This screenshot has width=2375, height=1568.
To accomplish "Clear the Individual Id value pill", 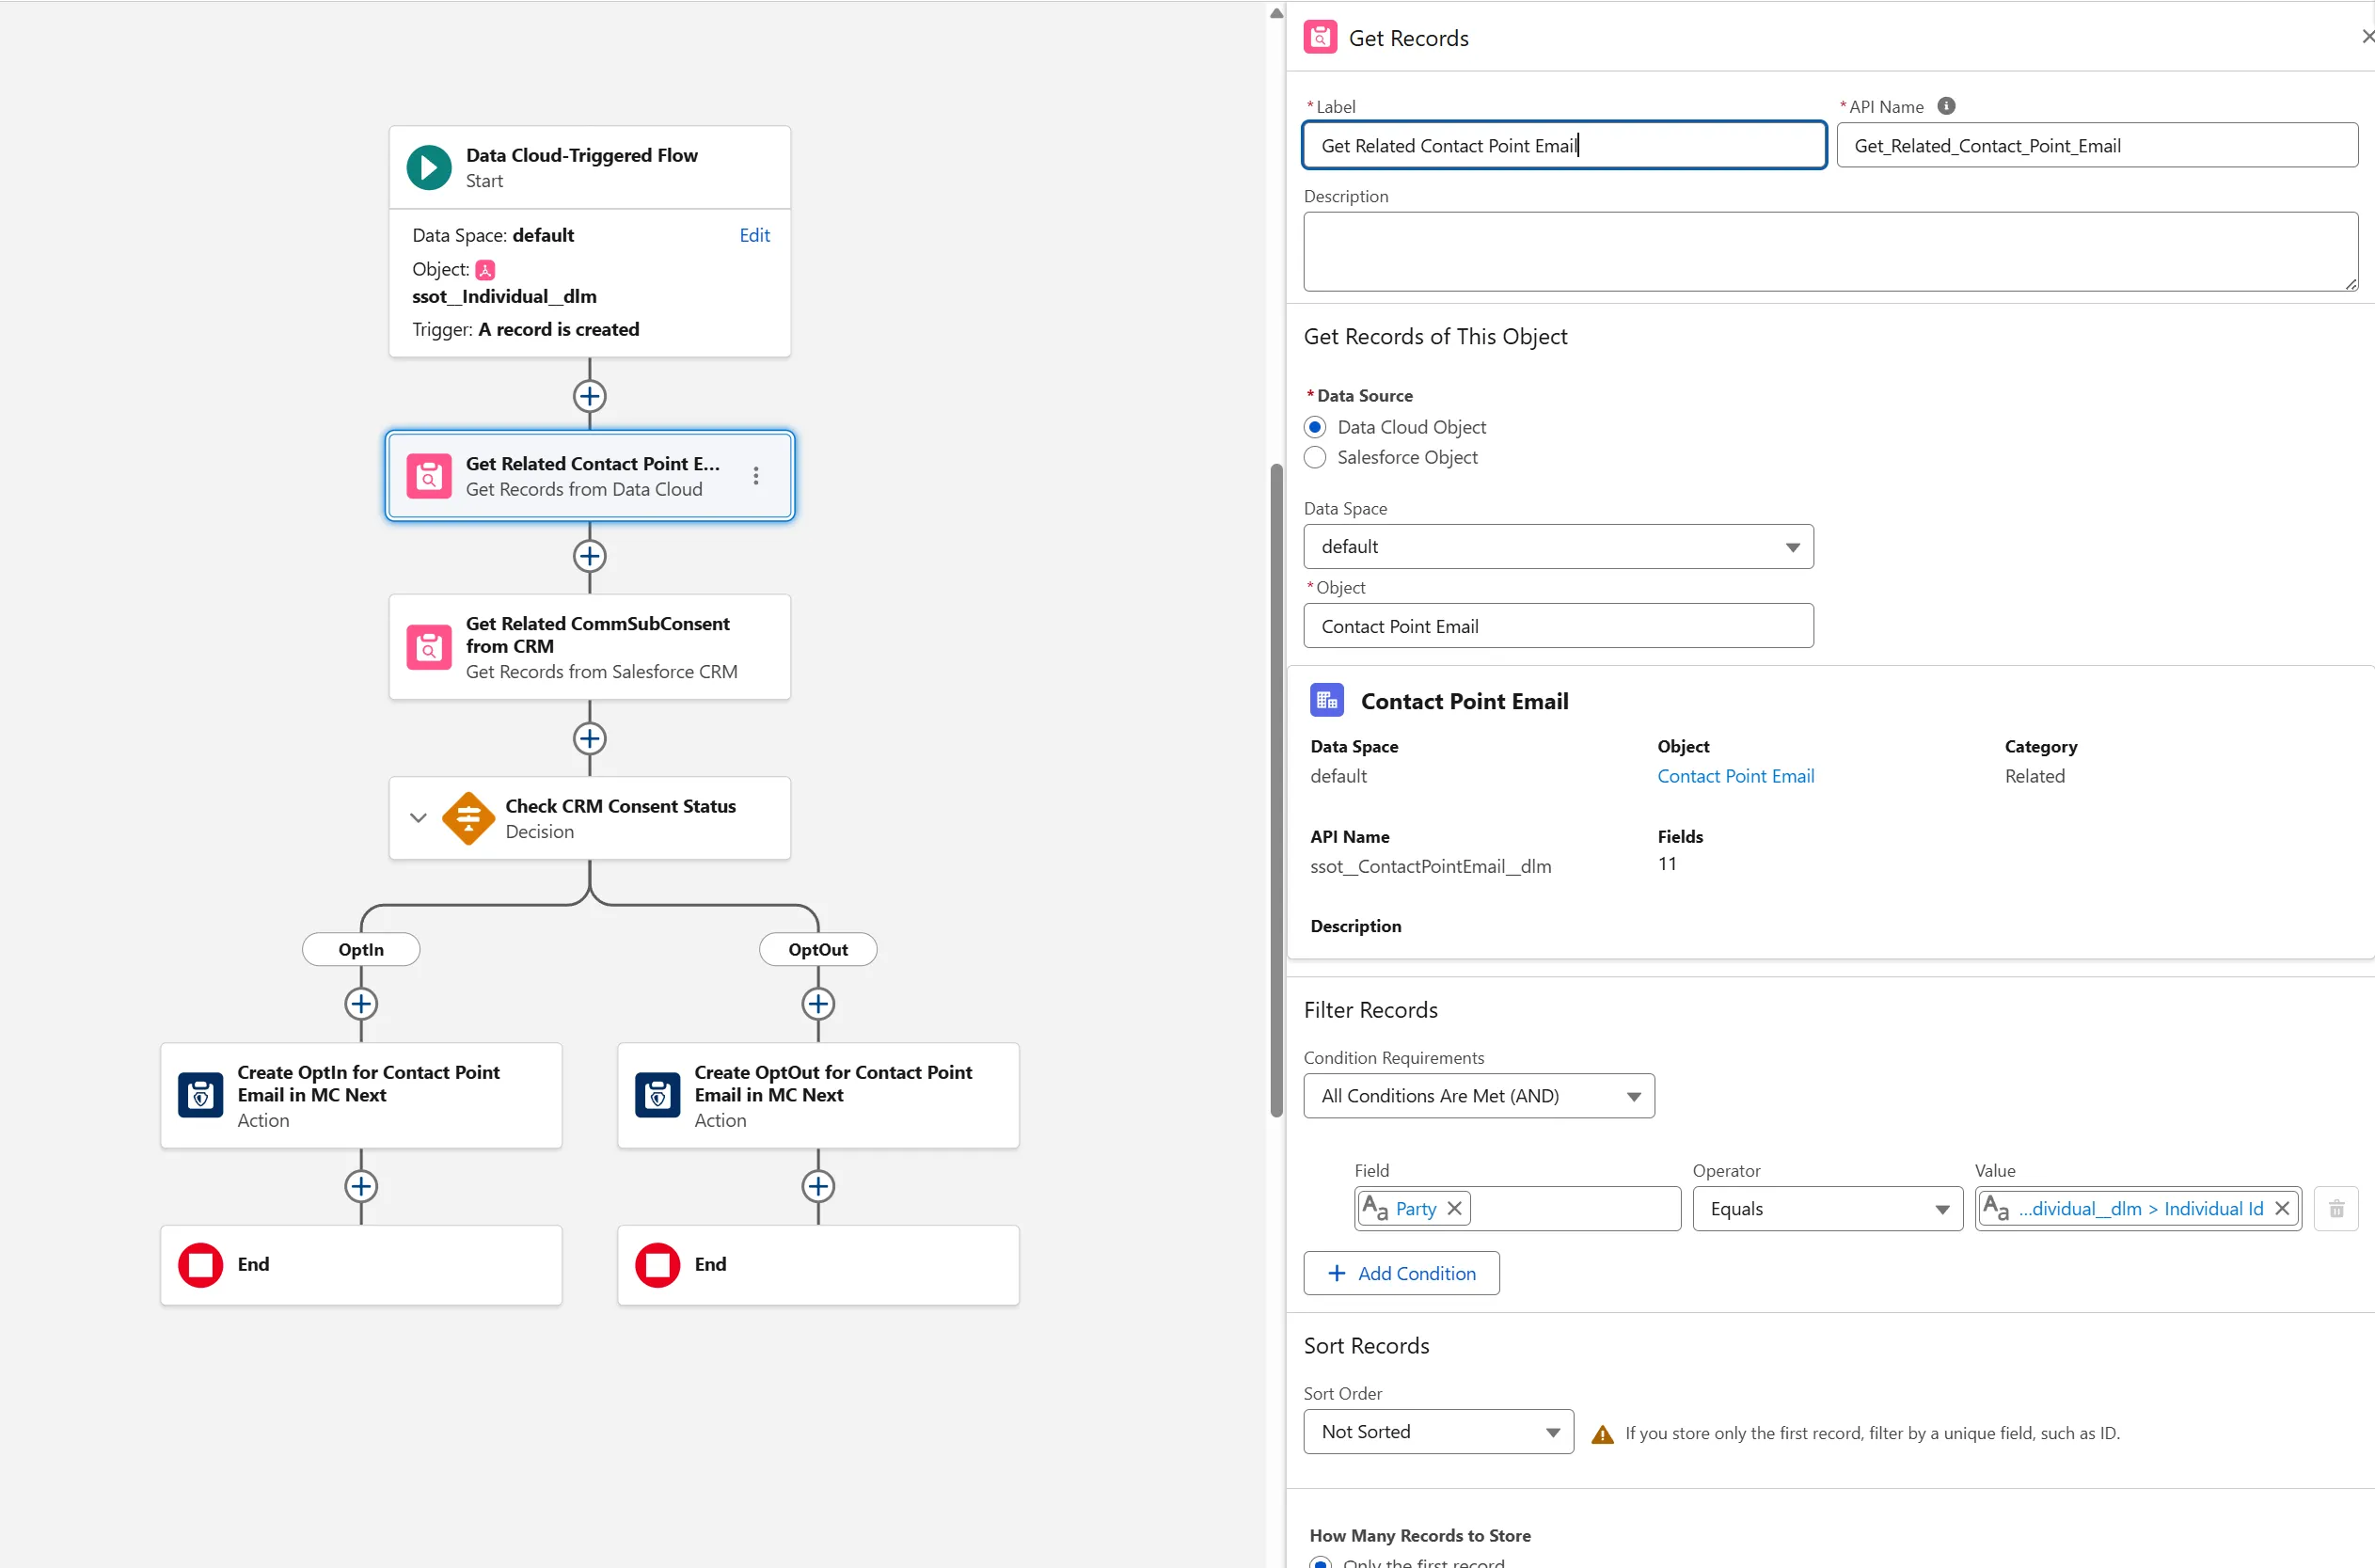I will click(2282, 1209).
